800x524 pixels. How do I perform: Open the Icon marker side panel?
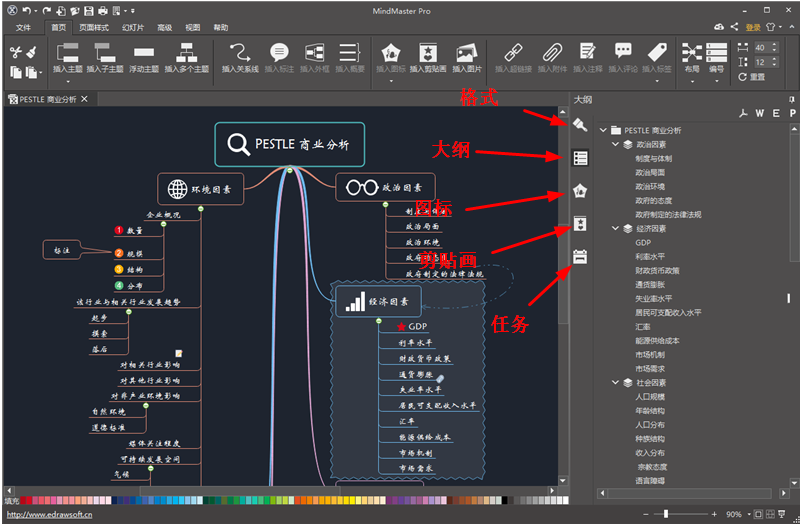tap(580, 191)
